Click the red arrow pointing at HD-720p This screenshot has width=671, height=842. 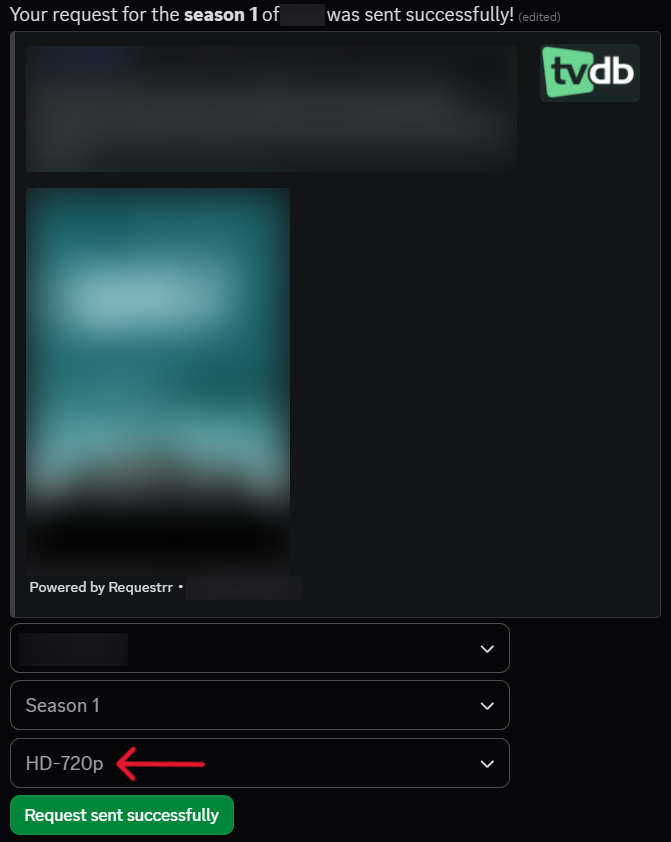point(161,764)
